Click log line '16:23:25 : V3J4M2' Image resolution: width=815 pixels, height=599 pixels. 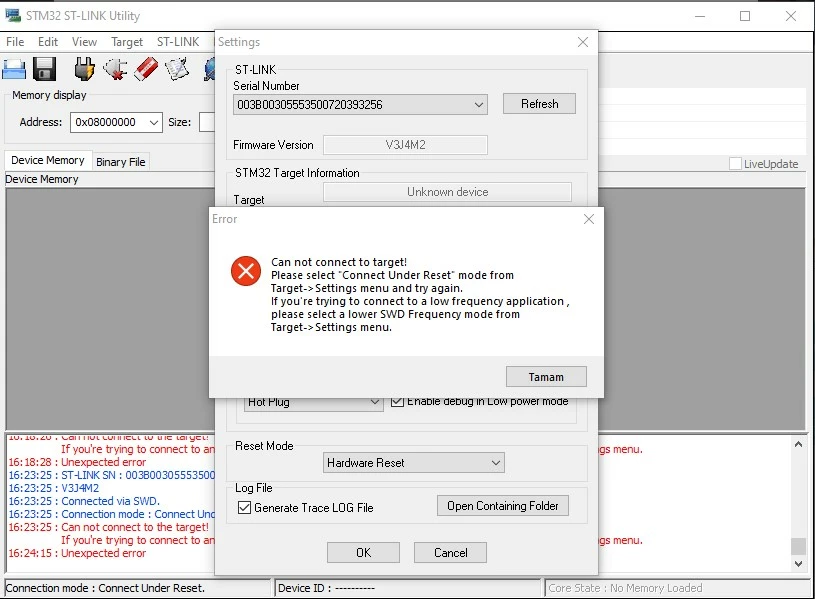pyautogui.click(x=54, y=488)
